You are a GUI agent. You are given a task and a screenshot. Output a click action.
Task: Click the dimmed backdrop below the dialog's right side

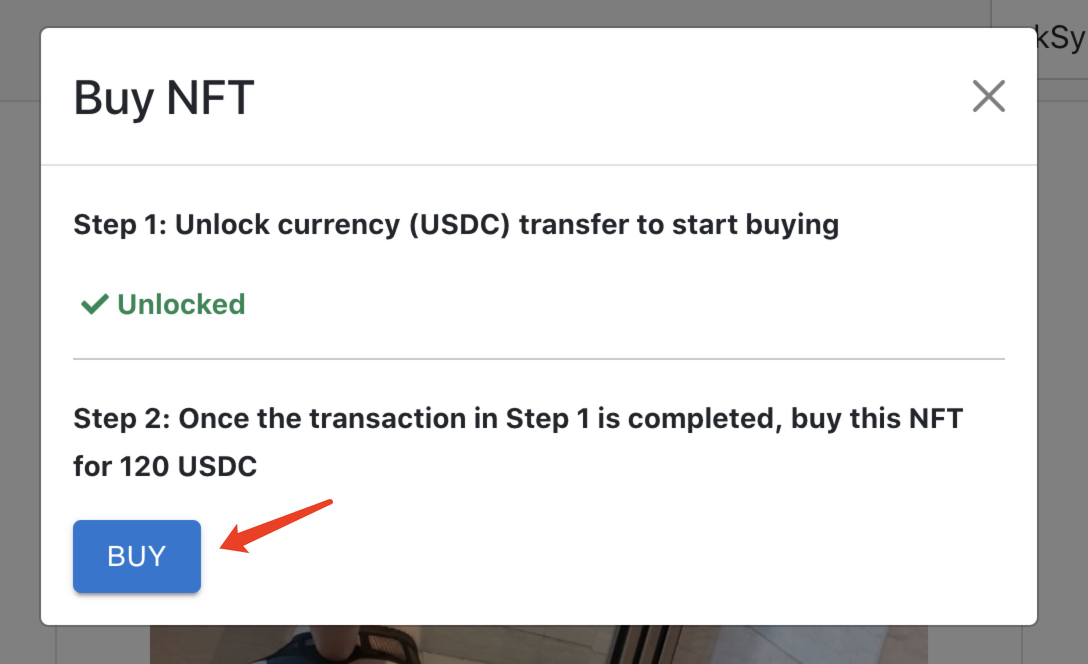pos(1000,646)
